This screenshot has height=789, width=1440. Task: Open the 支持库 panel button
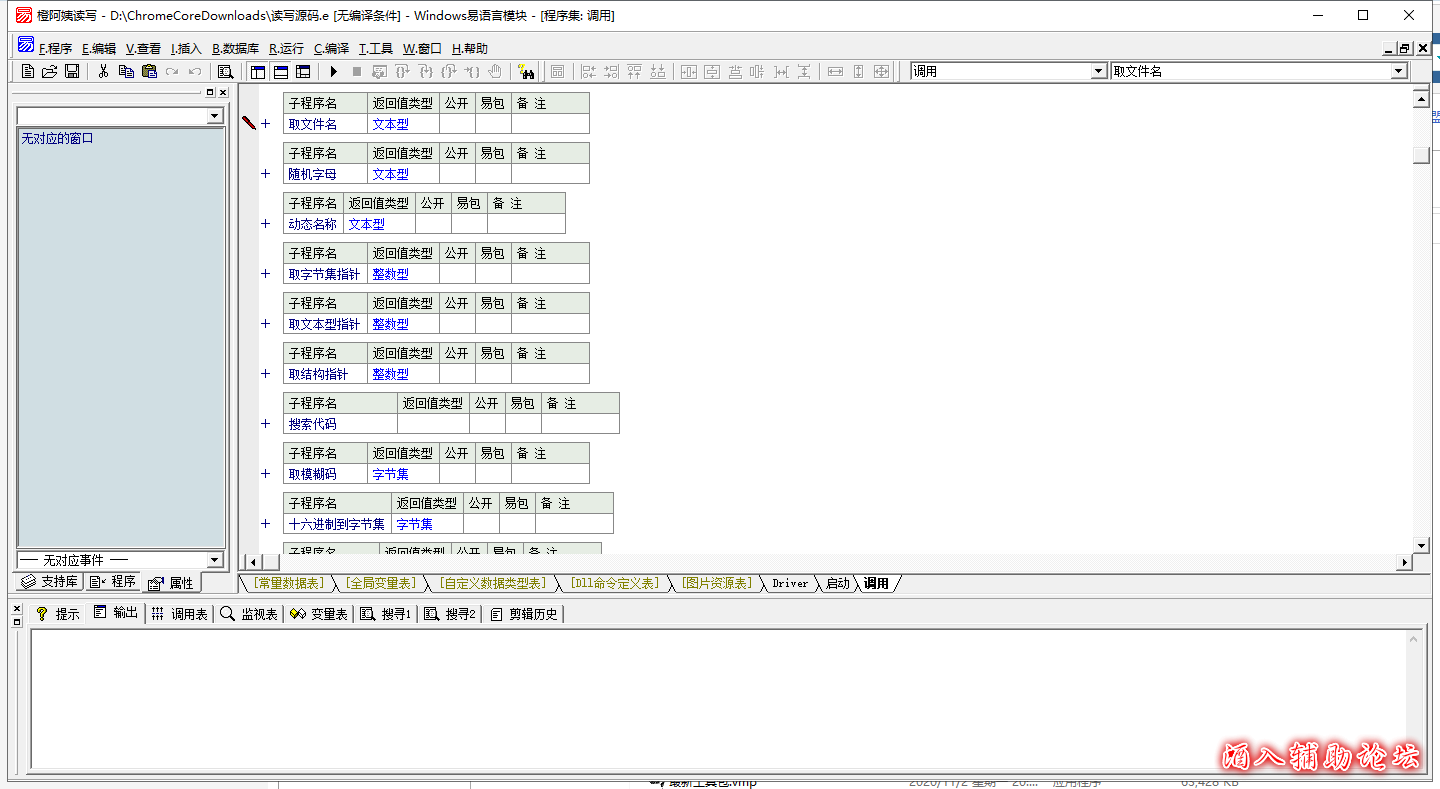pos(50,582)
